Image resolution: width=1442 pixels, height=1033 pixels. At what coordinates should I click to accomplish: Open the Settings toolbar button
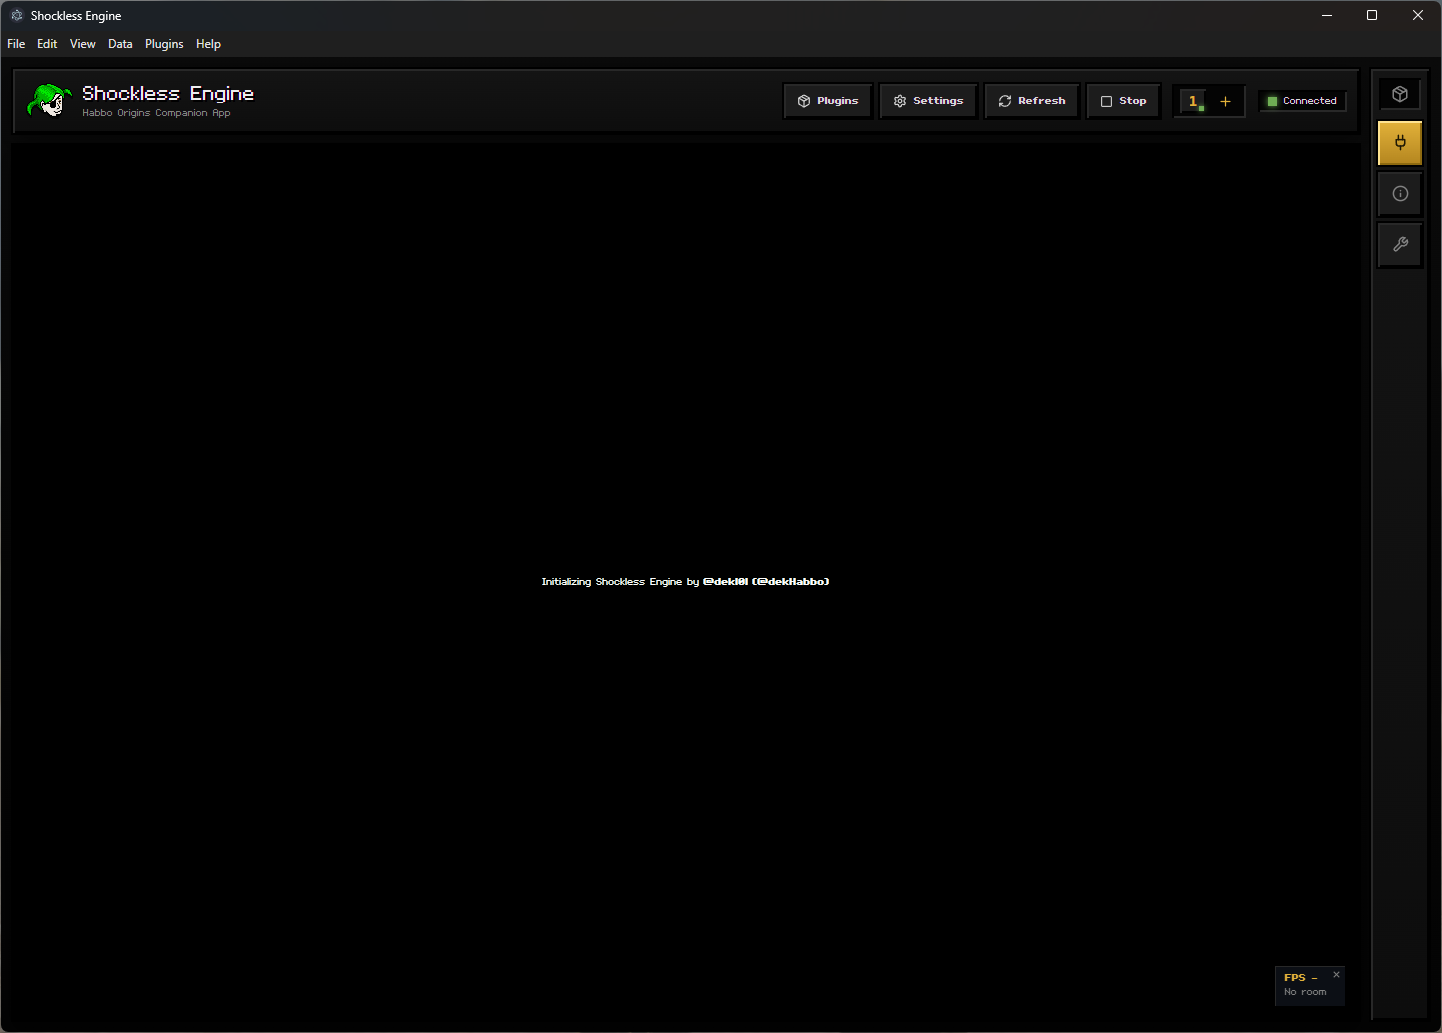(x=928, y=101)
